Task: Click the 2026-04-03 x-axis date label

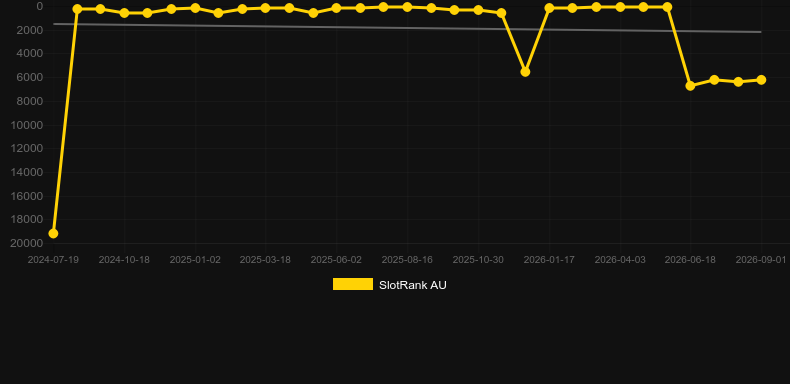Action: click(x=620, y=260)
